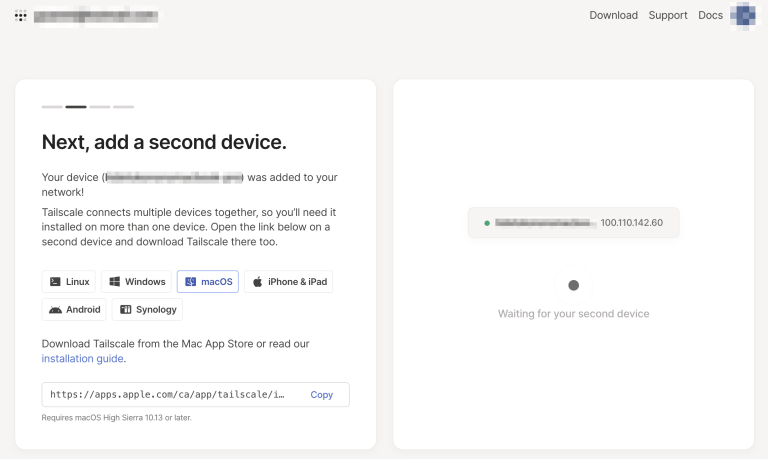768x459 pixels.
Task: Select the device entry with IP 100.110.142.60
Action: coord(573,223)
